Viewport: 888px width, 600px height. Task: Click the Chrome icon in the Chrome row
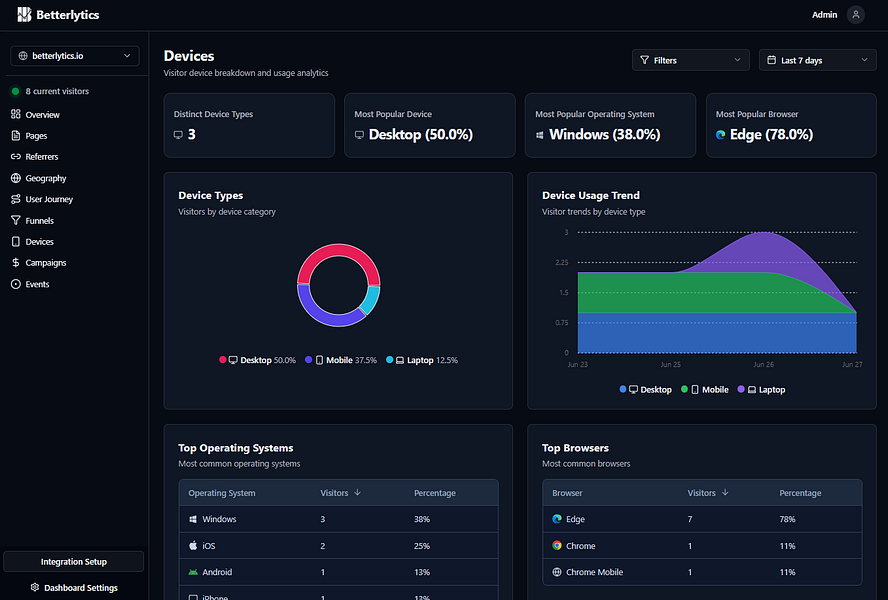[557, 545]
